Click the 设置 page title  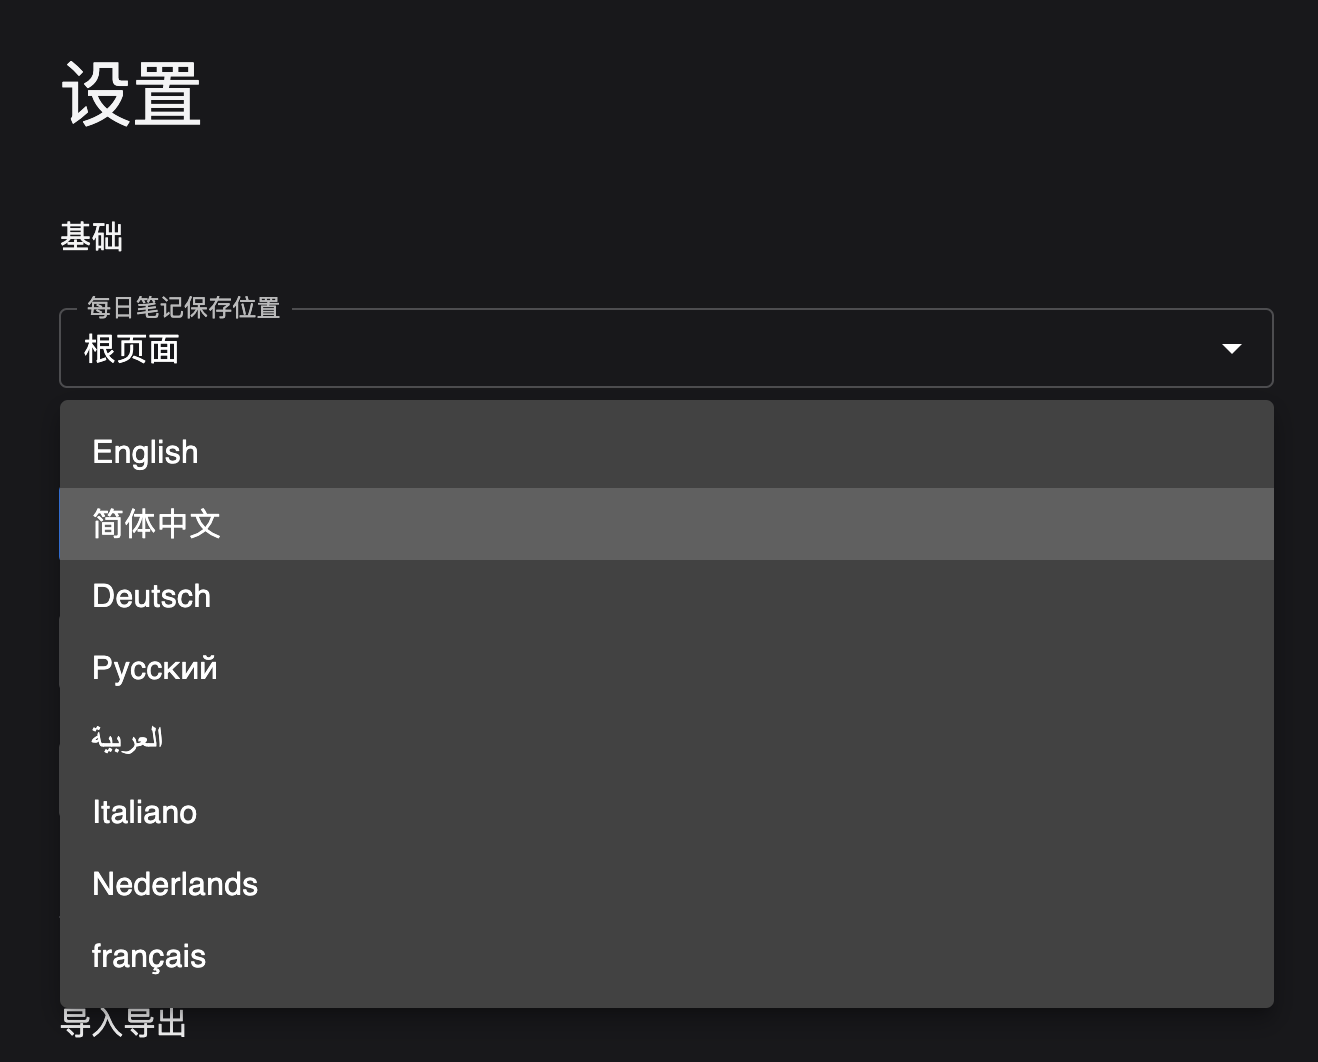click(130, 94)
